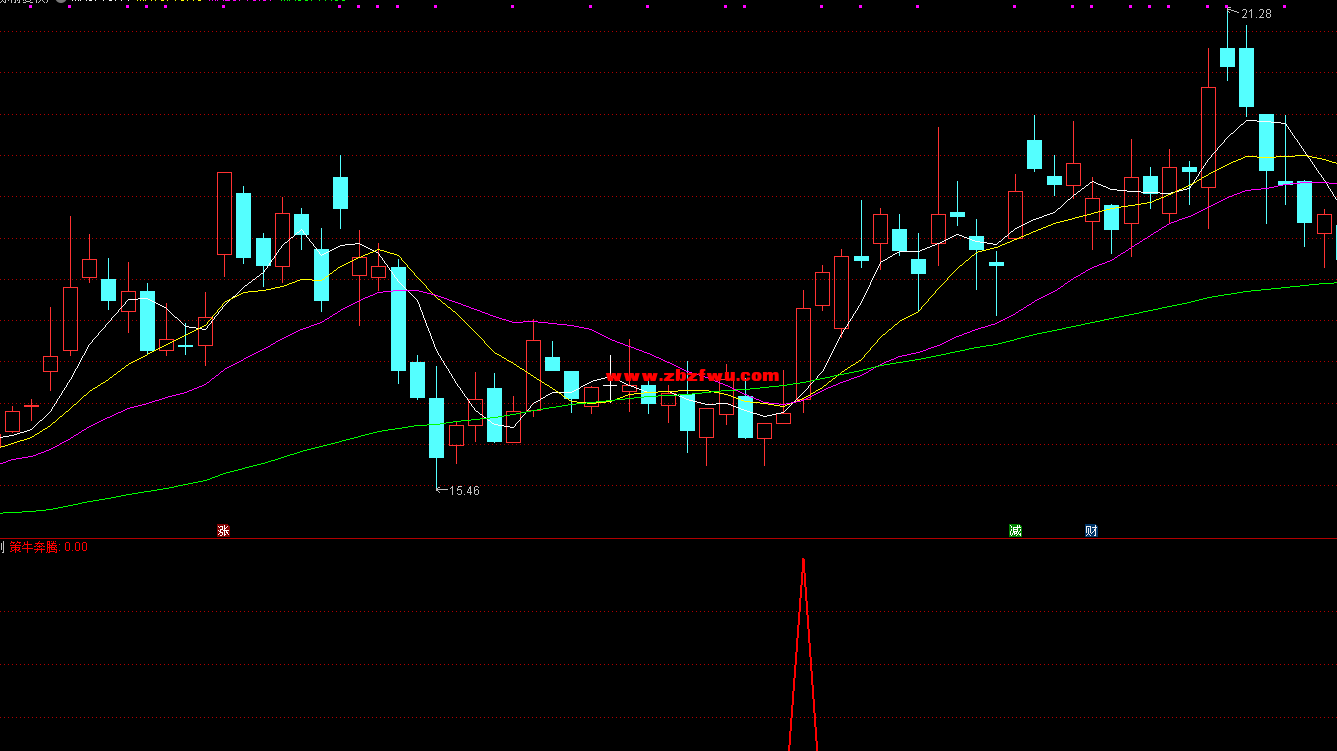Click the candle marking the 15.46 low

click(x=436, y=428)
